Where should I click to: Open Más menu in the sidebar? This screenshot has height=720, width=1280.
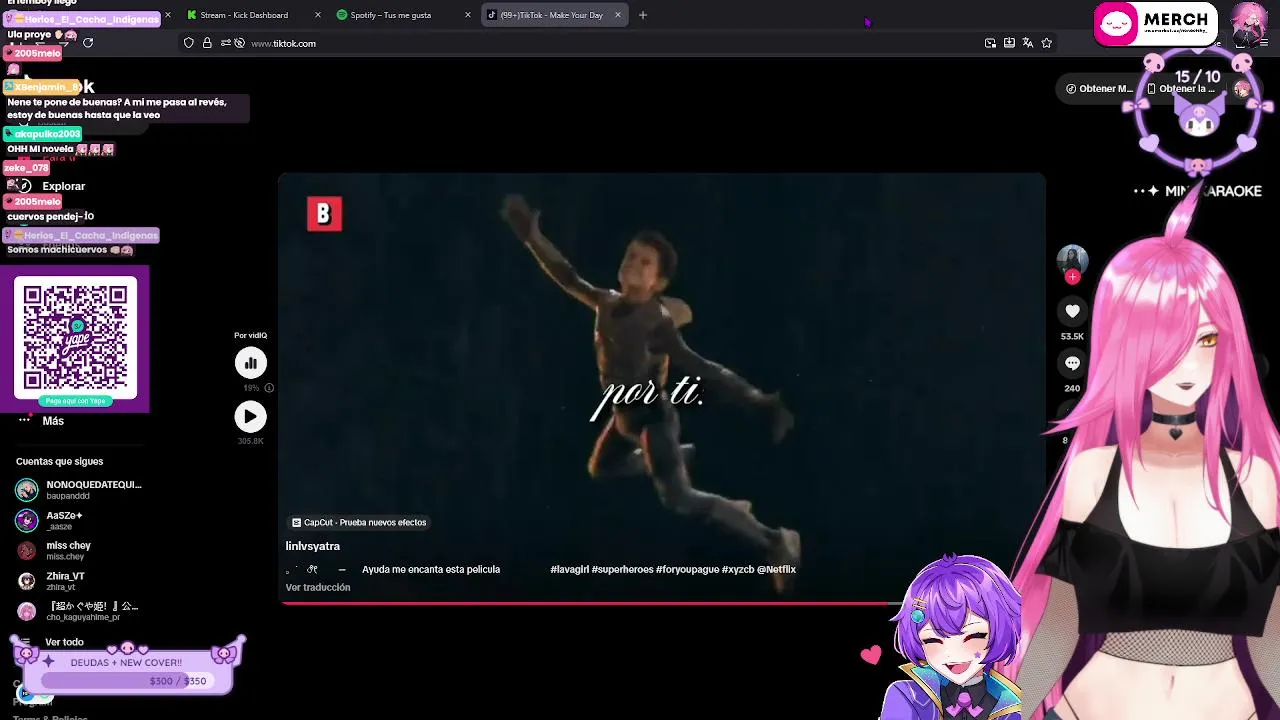[53, 421]
